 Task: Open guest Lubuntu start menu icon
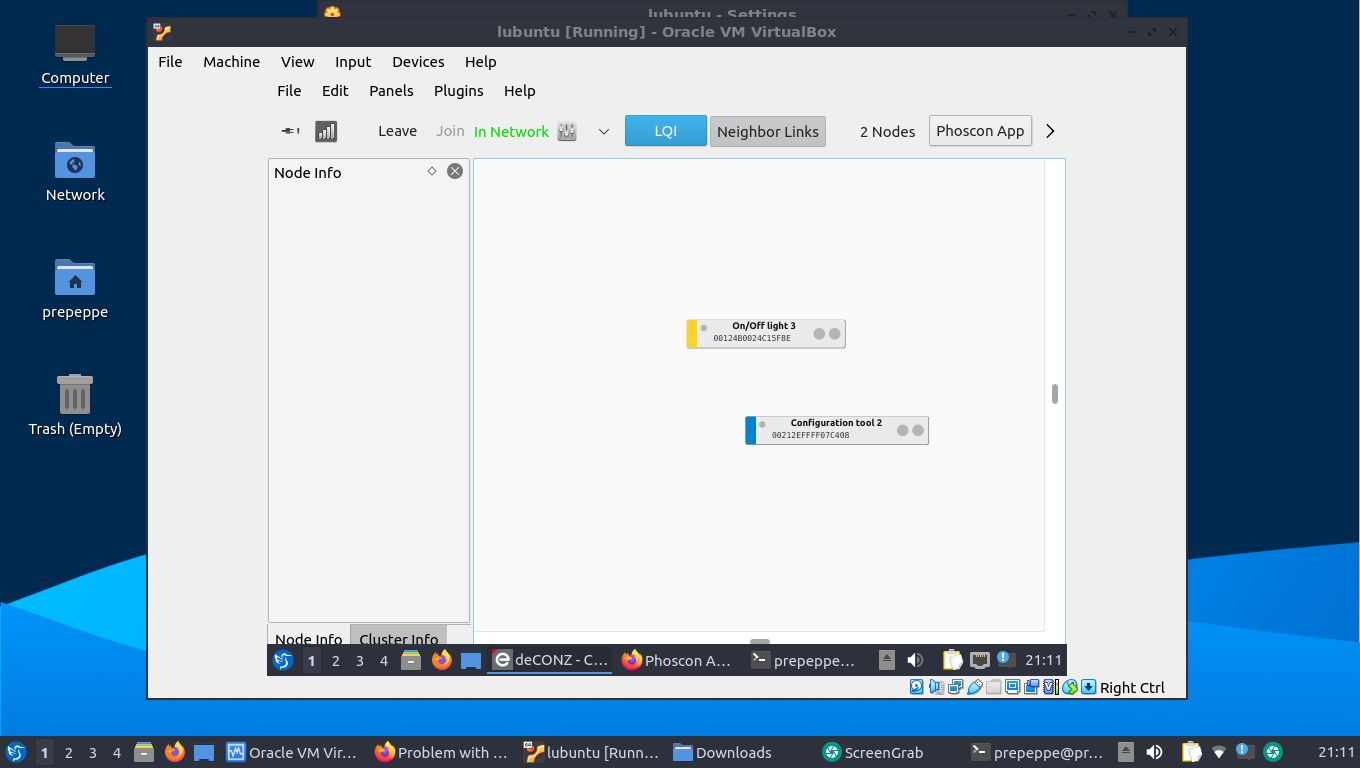tap(283, 660)
